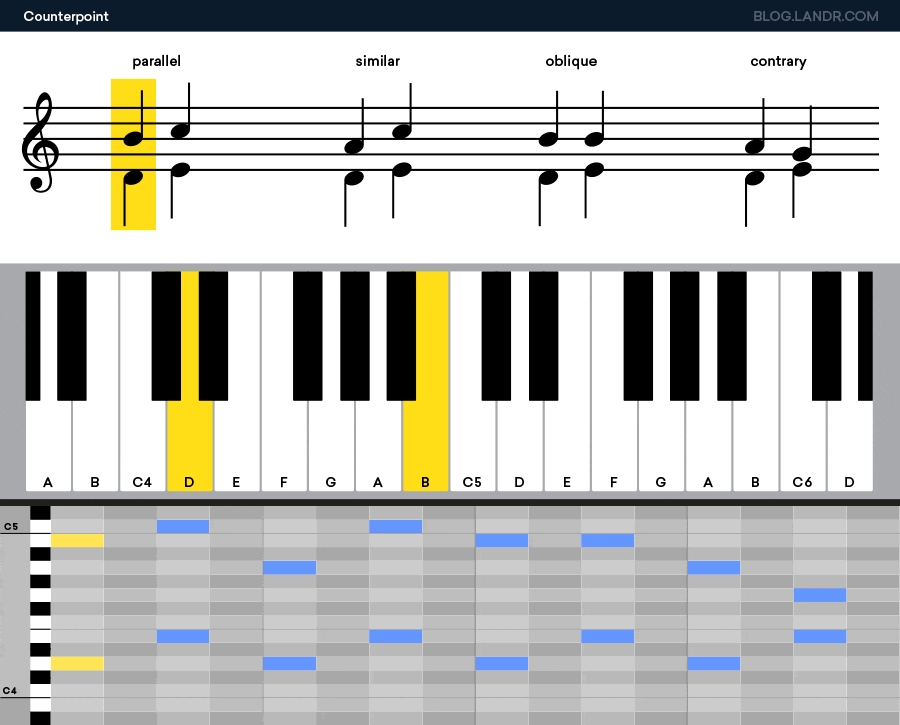
Task: Open the BLOG.LANDR.COM link
Action: 816,16
